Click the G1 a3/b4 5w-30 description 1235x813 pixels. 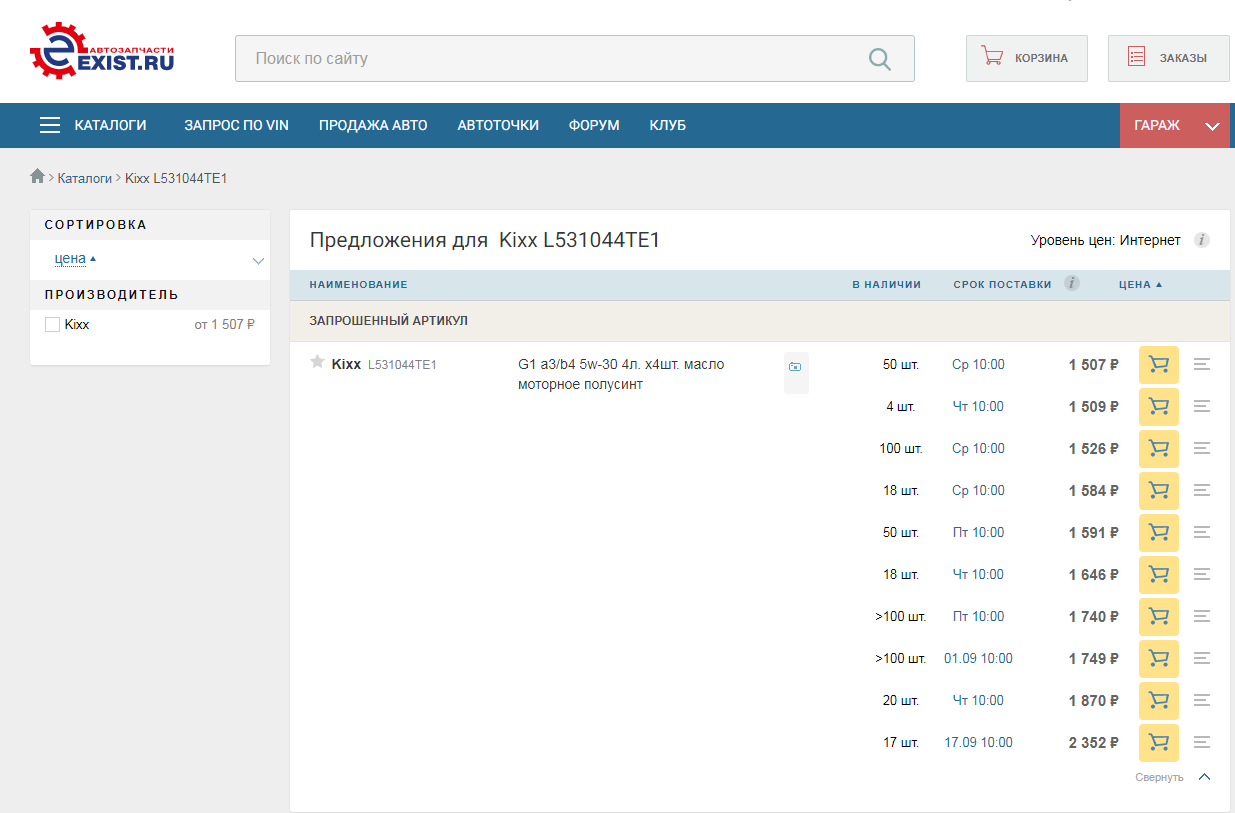click(621, 374)
